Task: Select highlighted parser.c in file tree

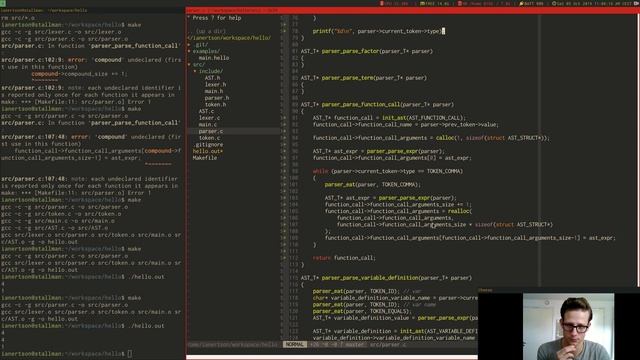Action: coord(211,131)
